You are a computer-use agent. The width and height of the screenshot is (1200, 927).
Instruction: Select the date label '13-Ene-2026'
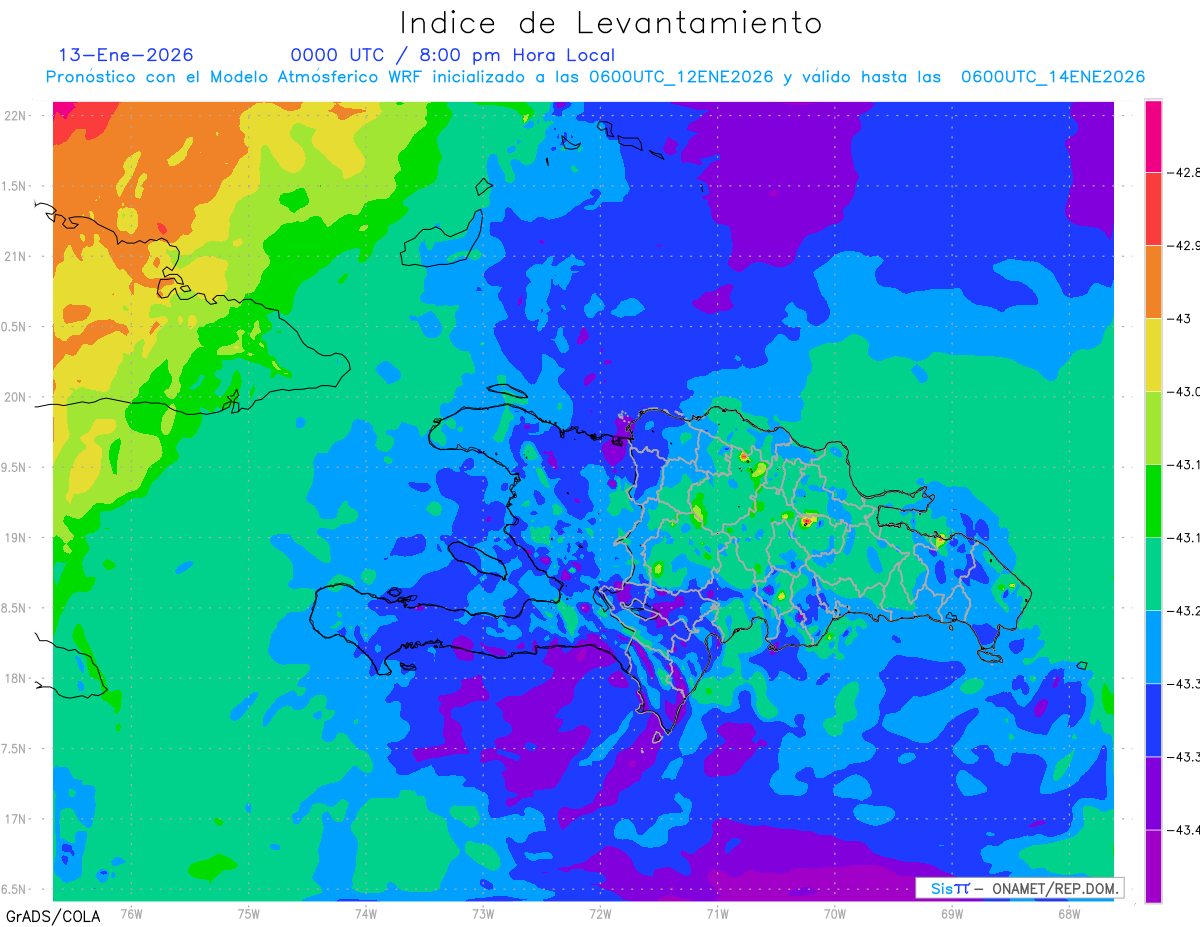pyautogui.click(x=126, y=55)
